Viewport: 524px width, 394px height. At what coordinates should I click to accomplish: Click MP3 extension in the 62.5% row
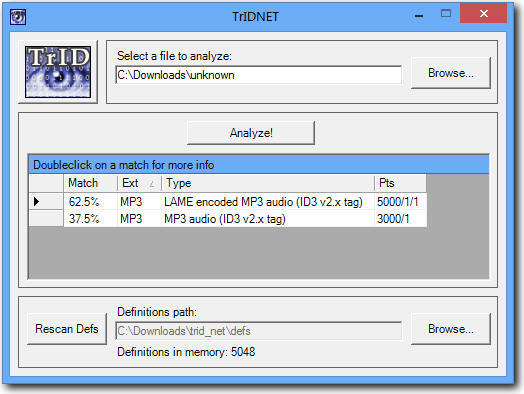point(139,202)
